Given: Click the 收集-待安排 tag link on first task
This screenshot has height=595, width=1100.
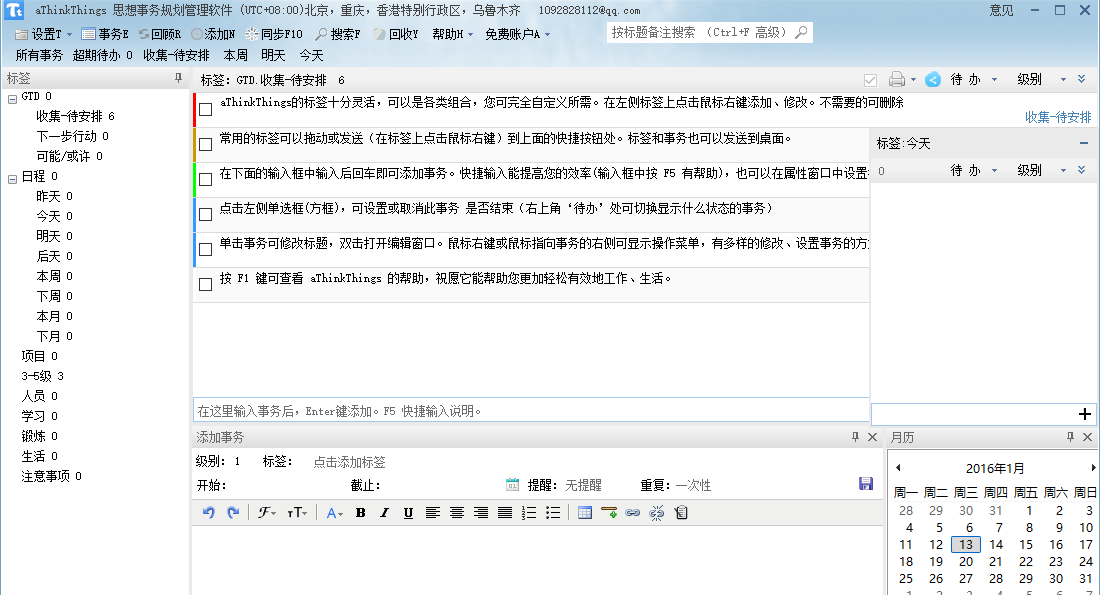Looking at the screenshot, I should pyautogui.click(x=1058, y=117).
